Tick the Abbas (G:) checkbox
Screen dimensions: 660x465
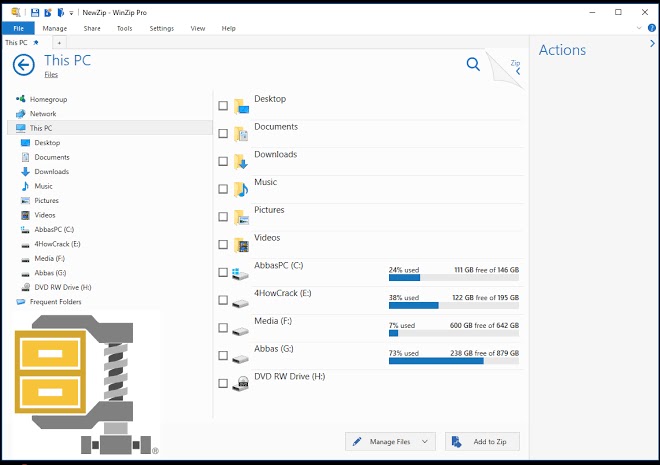(x=223, y=356)
